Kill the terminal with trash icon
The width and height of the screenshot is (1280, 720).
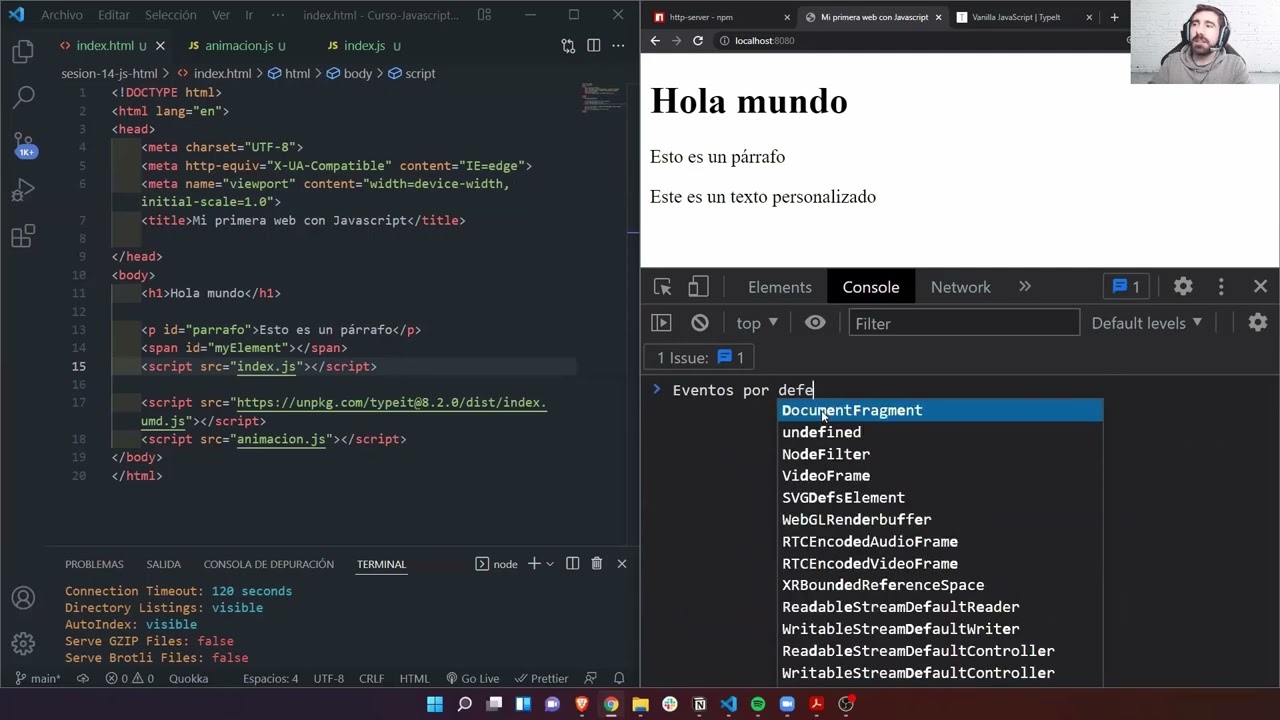click(597, 564)
